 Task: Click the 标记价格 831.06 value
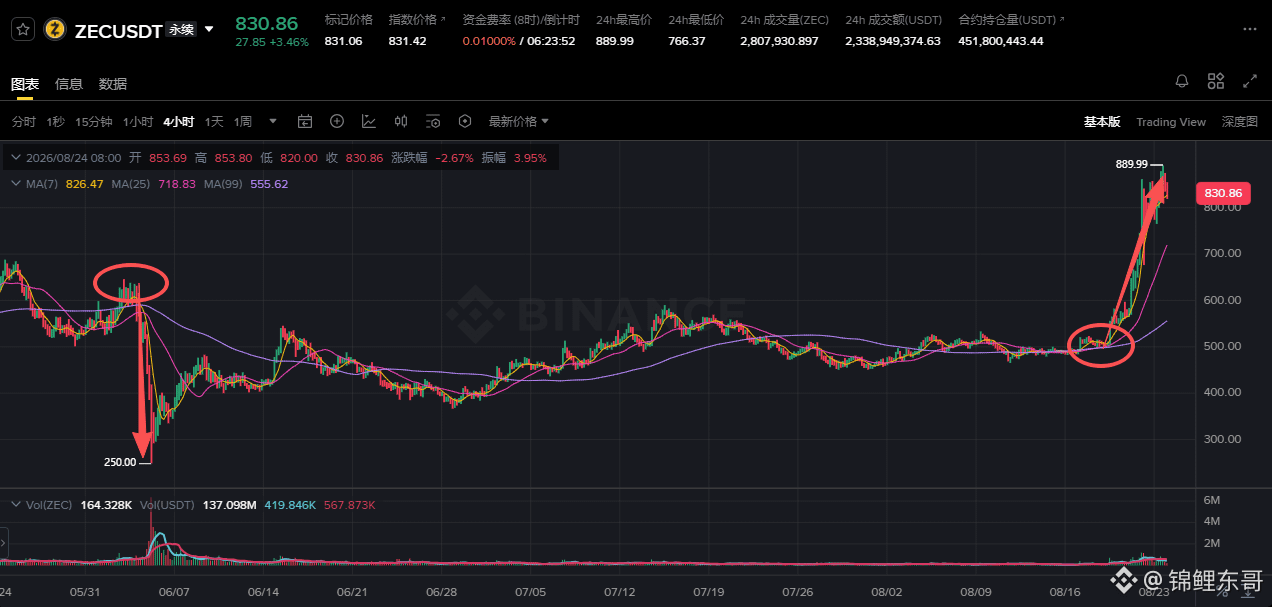[343, 41]
